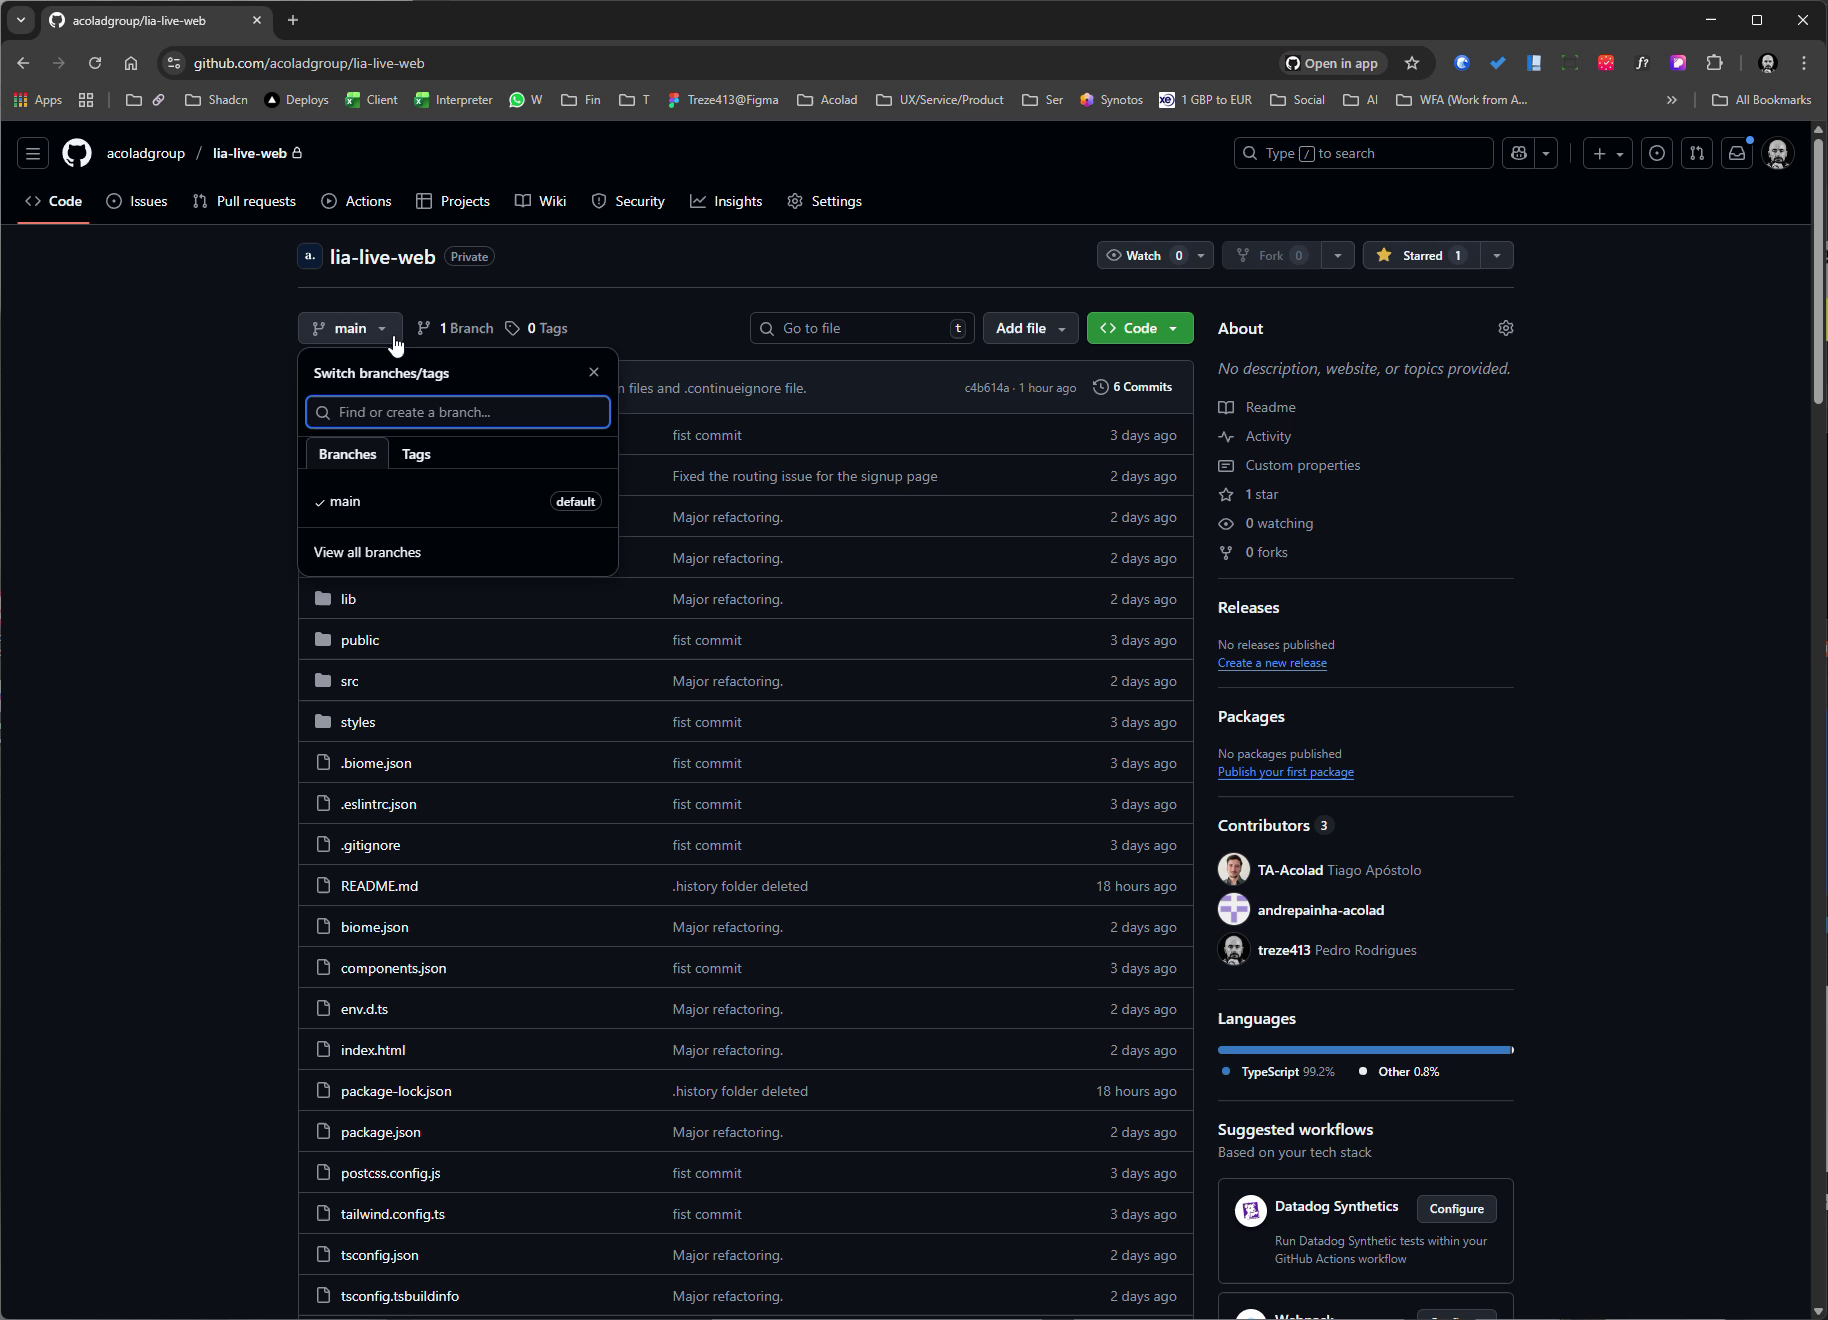Click the Find or create a branch field
The height and width of the screenshot is (1320, 1828).
coord(457,411)
